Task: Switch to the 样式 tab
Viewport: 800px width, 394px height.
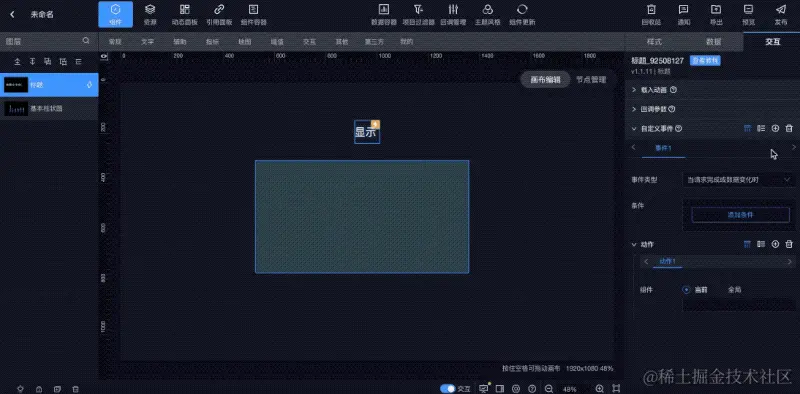Action: tap(654, 42)
